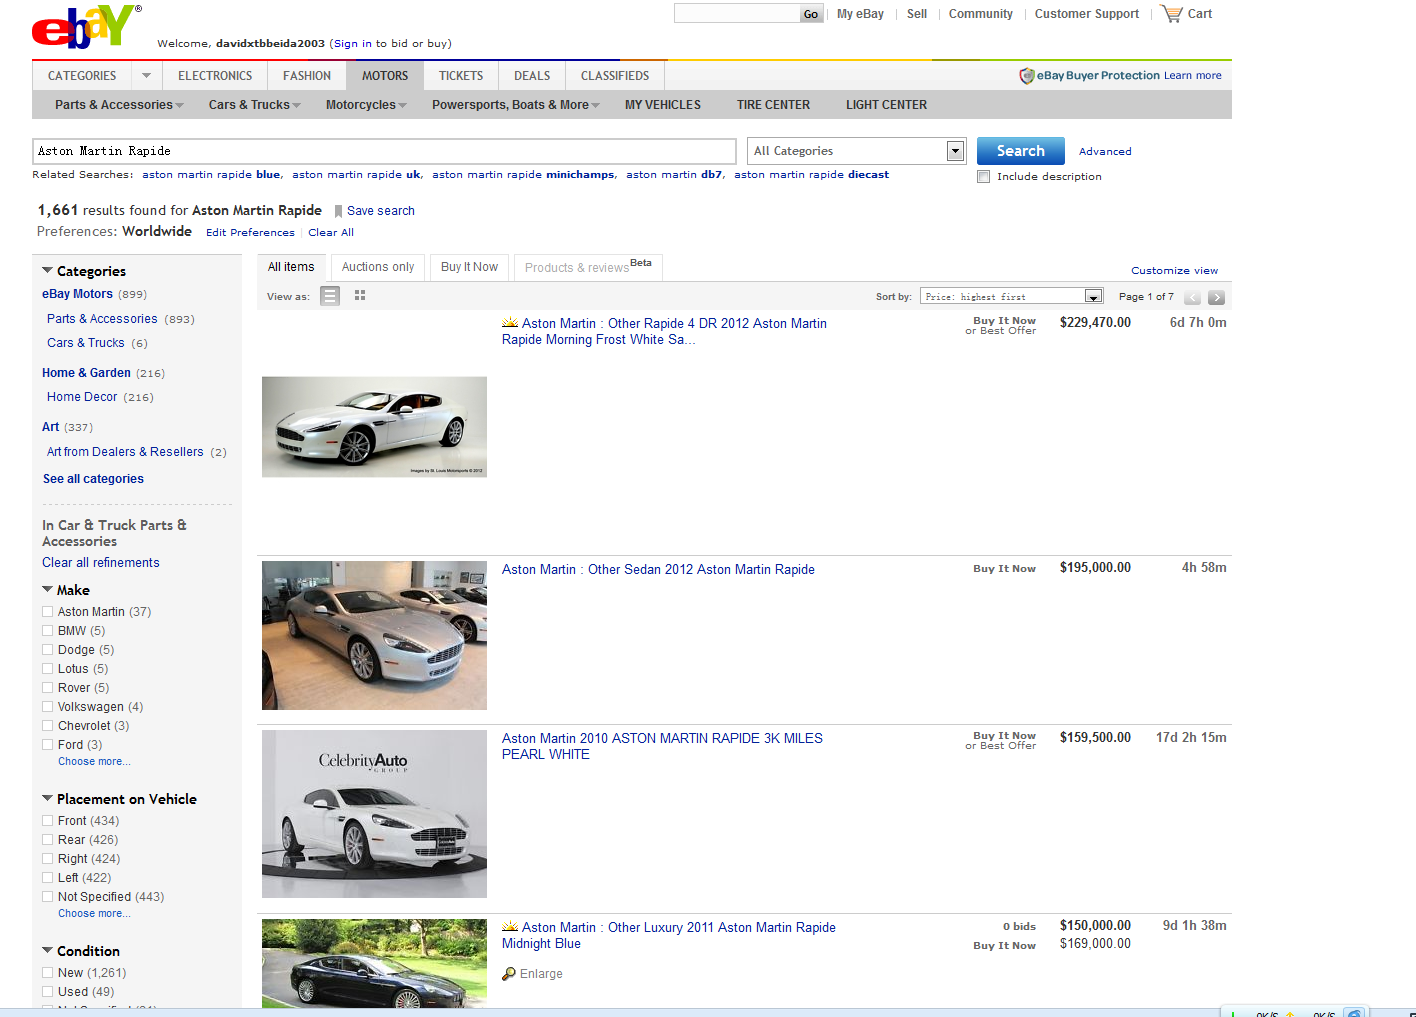Go to previous results page arrow
The width and height of the screenshot is (1416, 1017).
pyautogui.click(x=1192, y=297)
